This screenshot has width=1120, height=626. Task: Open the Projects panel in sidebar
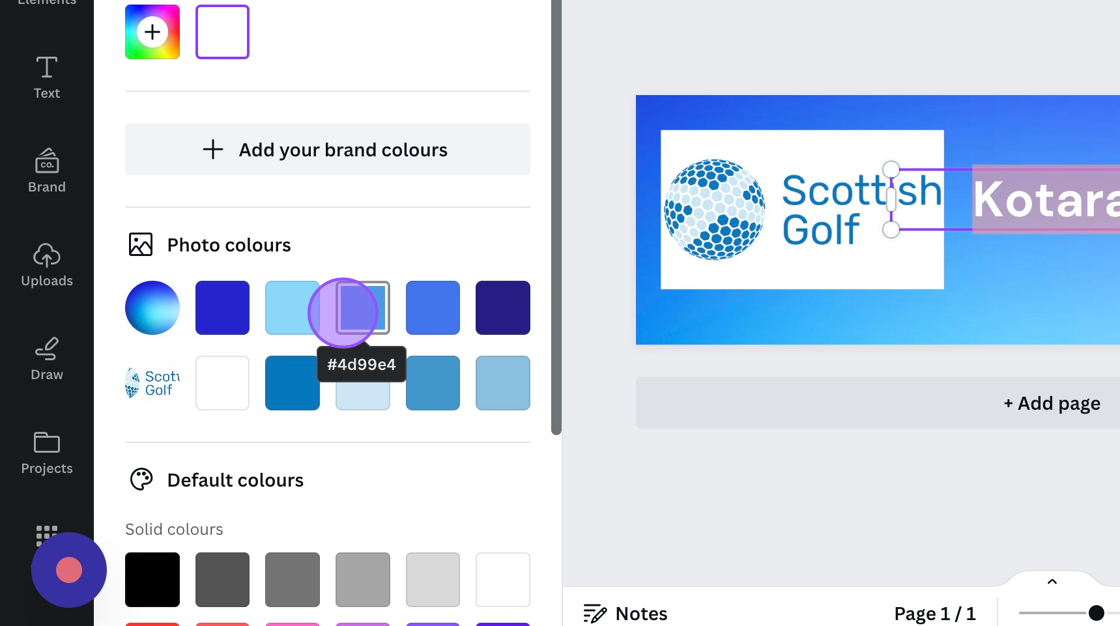tap(46, 452)
